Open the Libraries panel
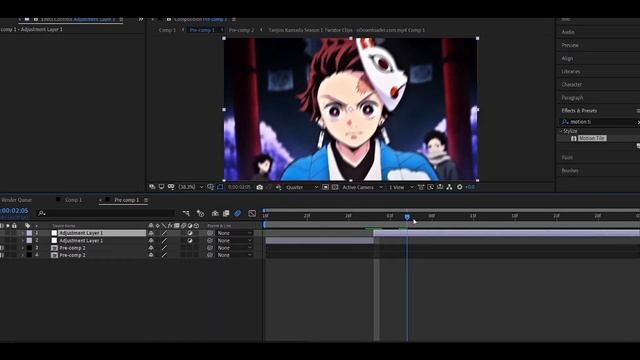The width and height of the screenshot is (640, 360). (571, 71)
